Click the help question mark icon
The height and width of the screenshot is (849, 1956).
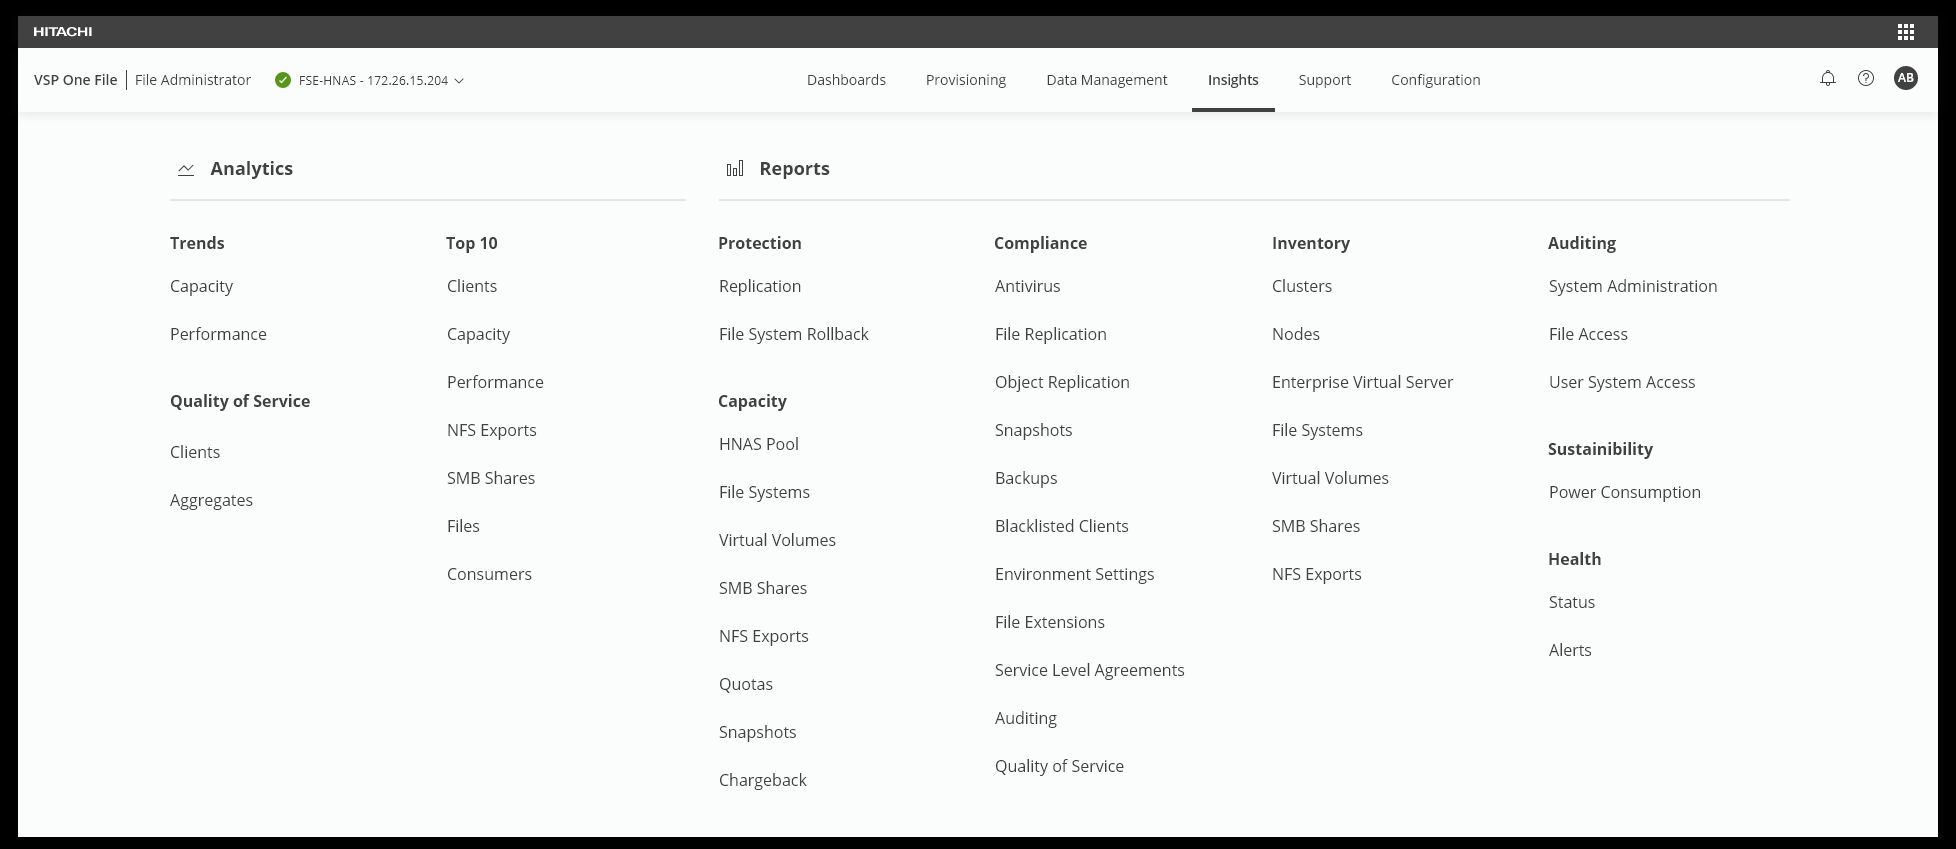tap(1866, 78)
